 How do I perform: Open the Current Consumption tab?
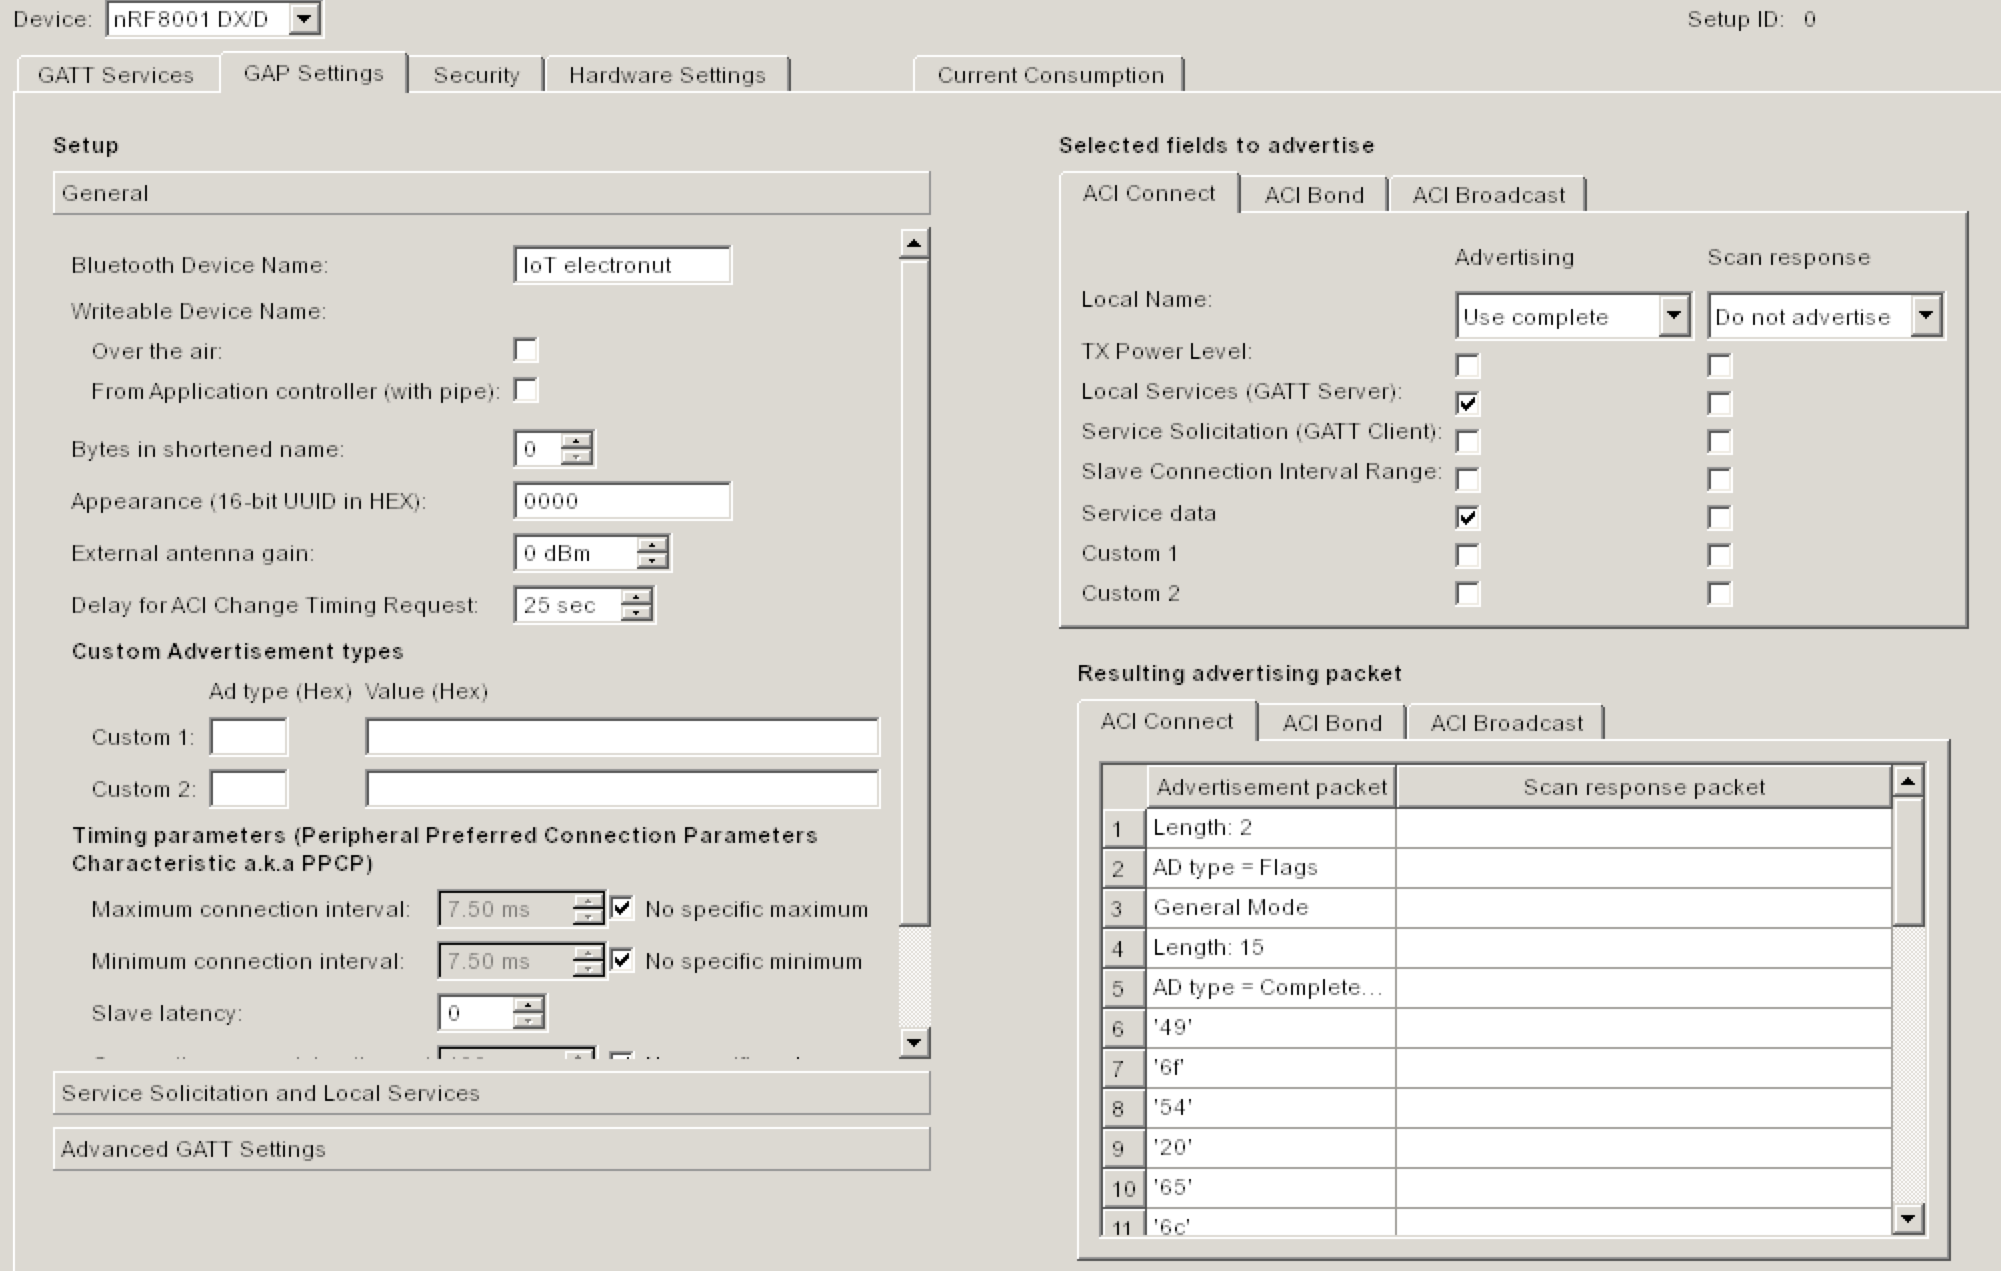[x=1050, y=75]
